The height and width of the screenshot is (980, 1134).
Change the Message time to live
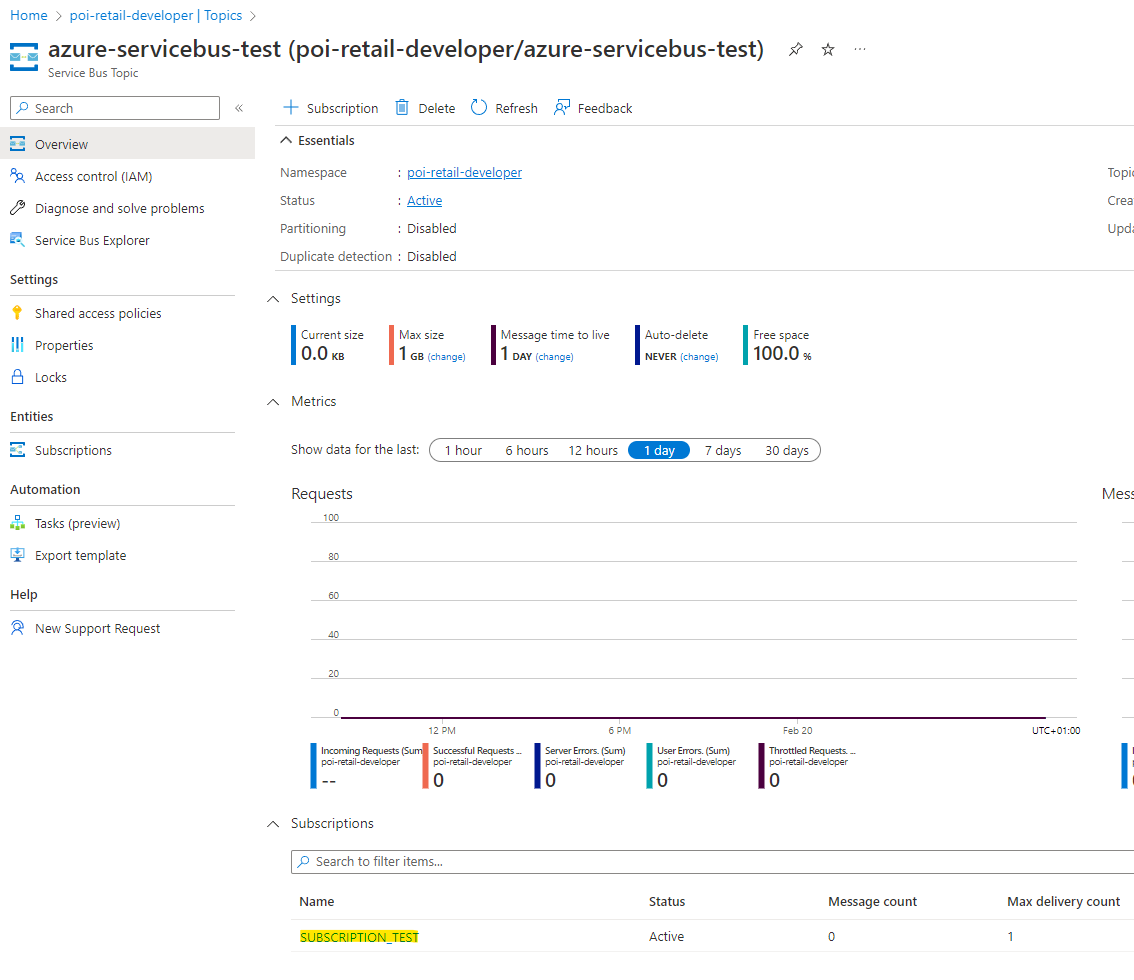point(554,357)
